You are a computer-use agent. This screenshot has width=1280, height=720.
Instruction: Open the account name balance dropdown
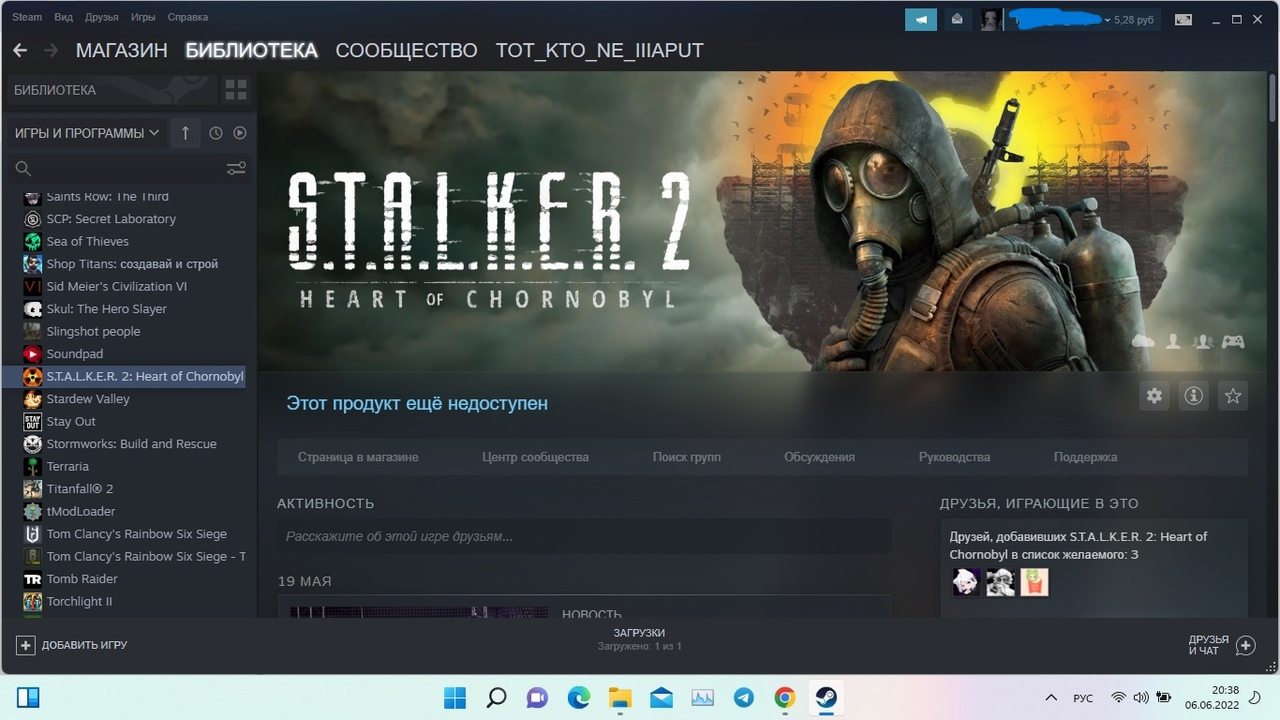1082,19
